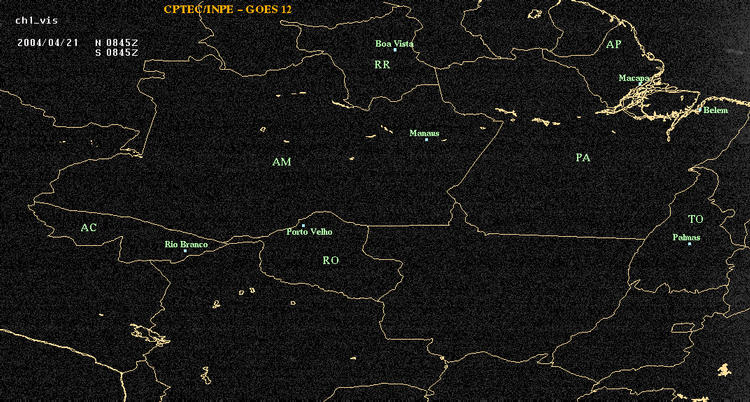Click the CPTEC/INPE - GOES 12 title
The image size is (750, 402).
click(x=228, y=9)
